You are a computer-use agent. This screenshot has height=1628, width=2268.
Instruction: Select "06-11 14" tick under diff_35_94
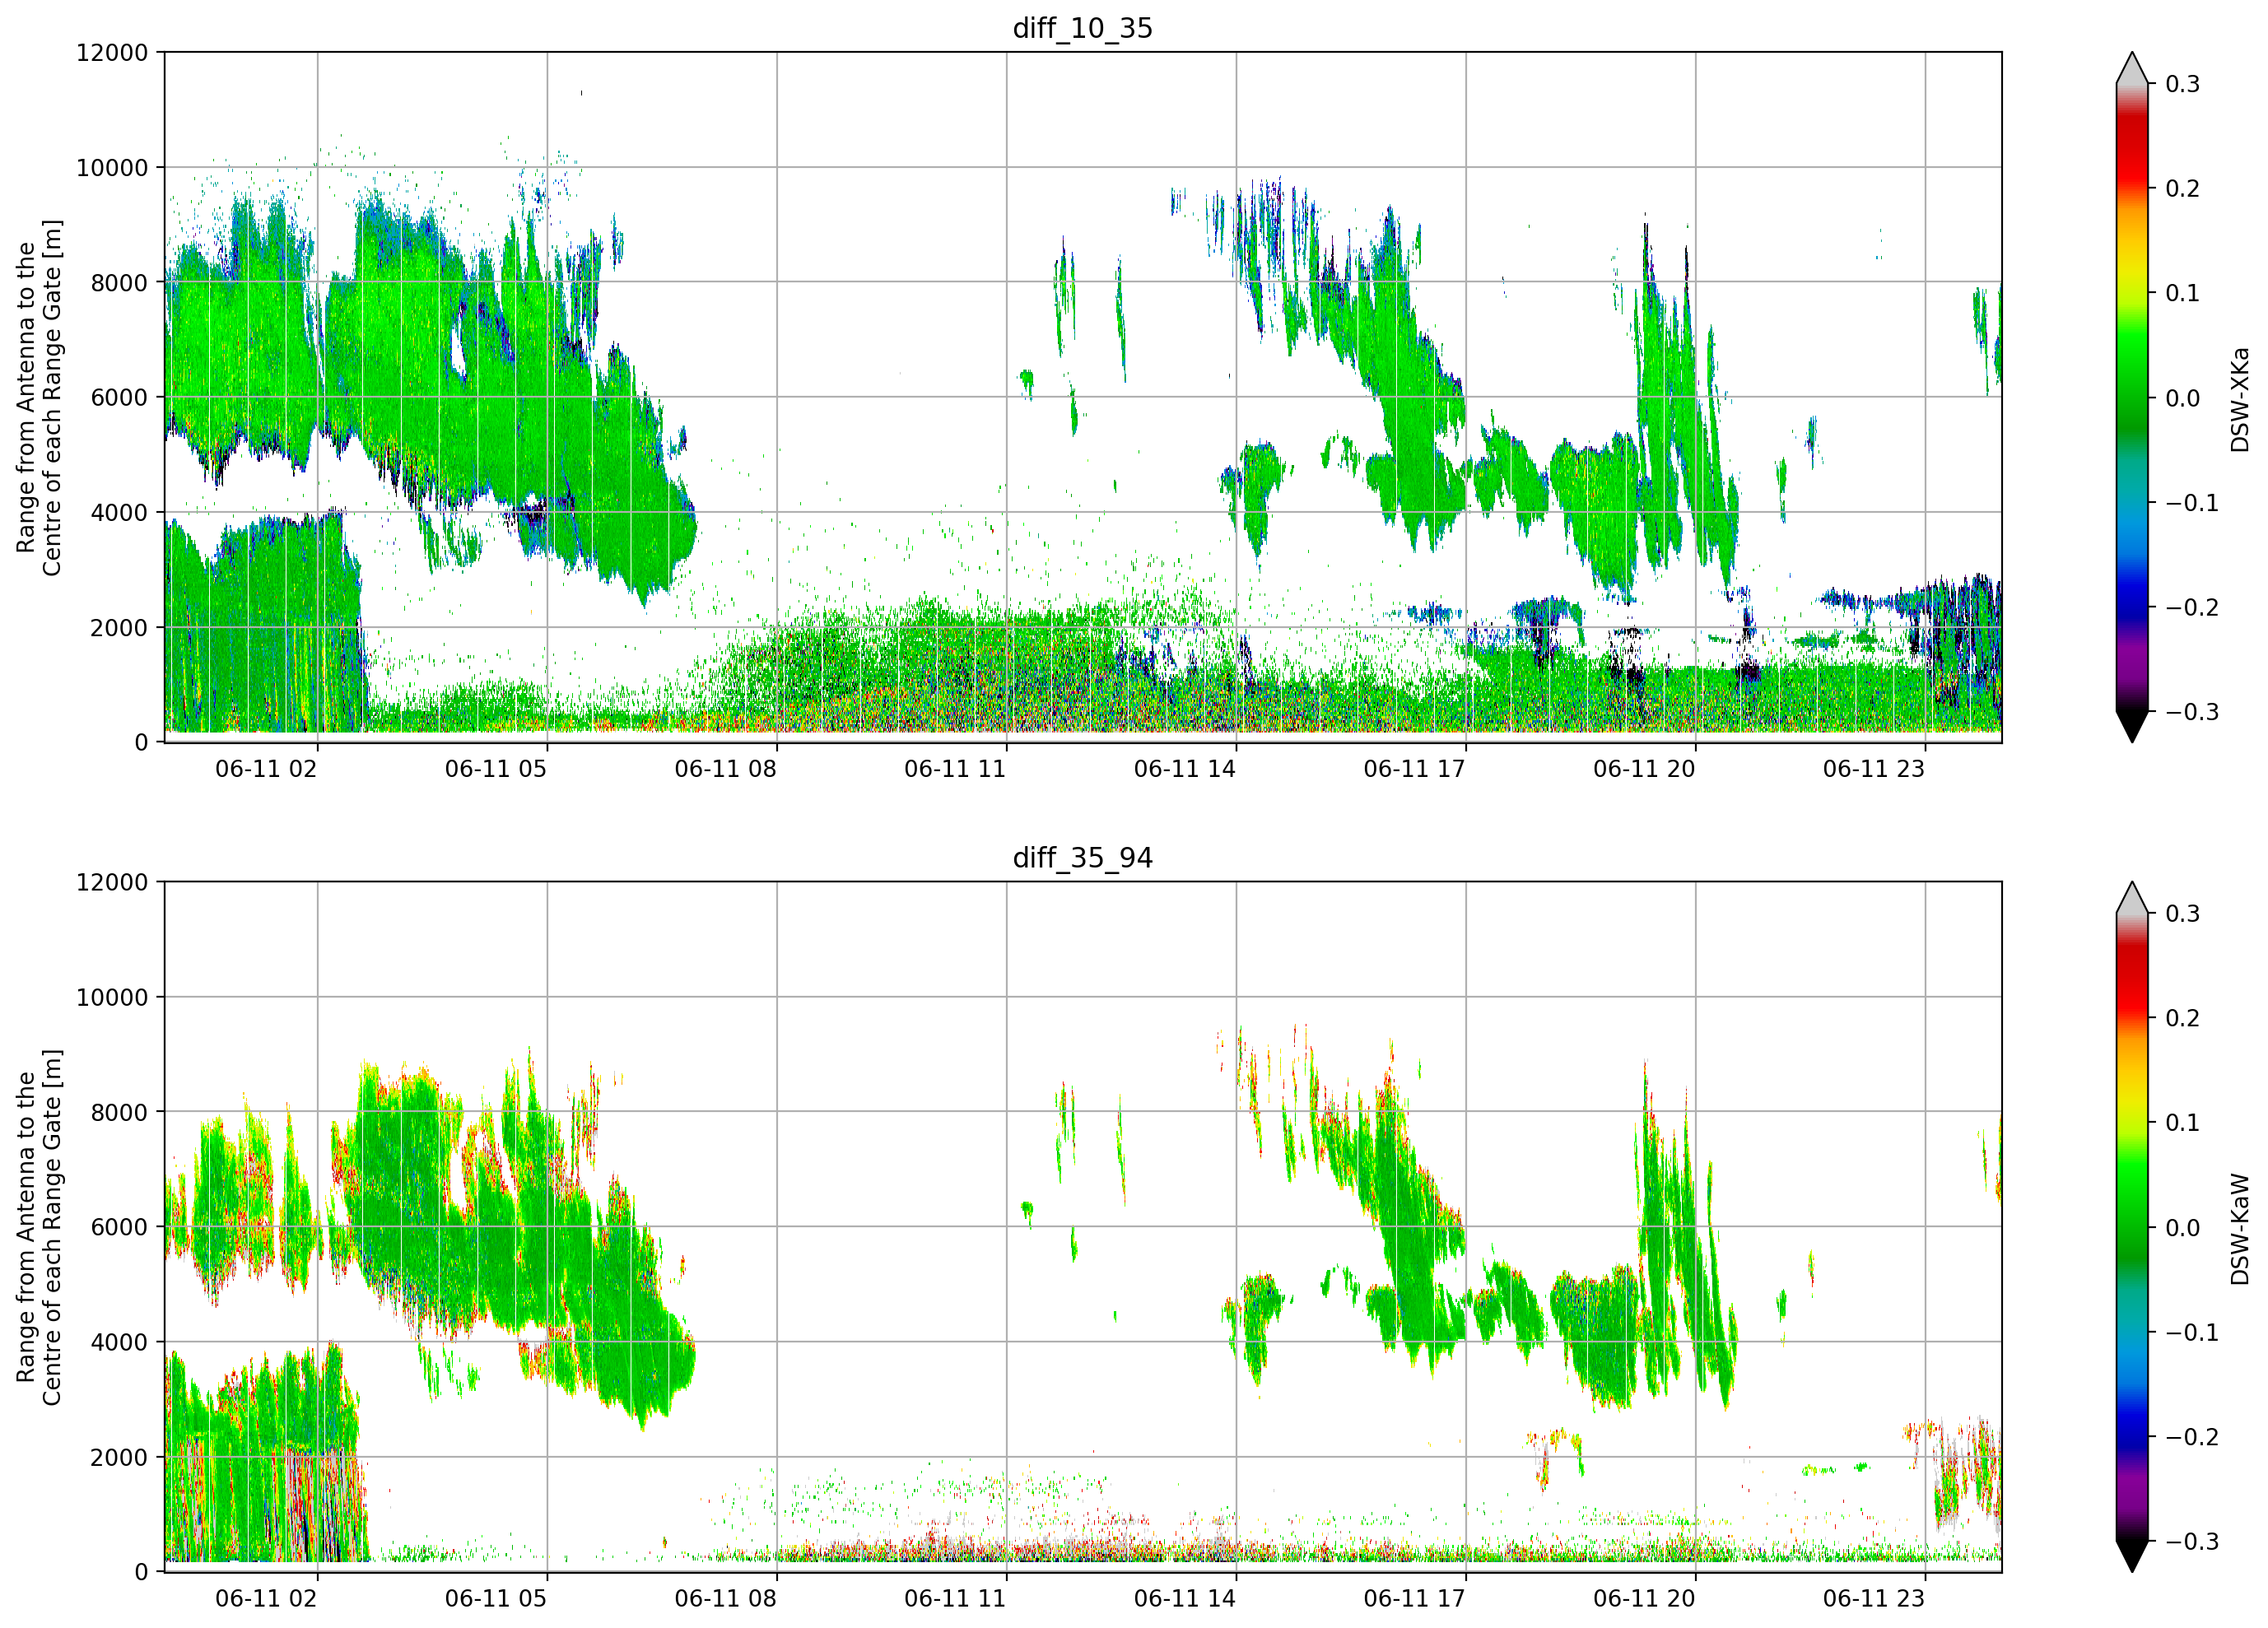[x=1185, y=1598]
